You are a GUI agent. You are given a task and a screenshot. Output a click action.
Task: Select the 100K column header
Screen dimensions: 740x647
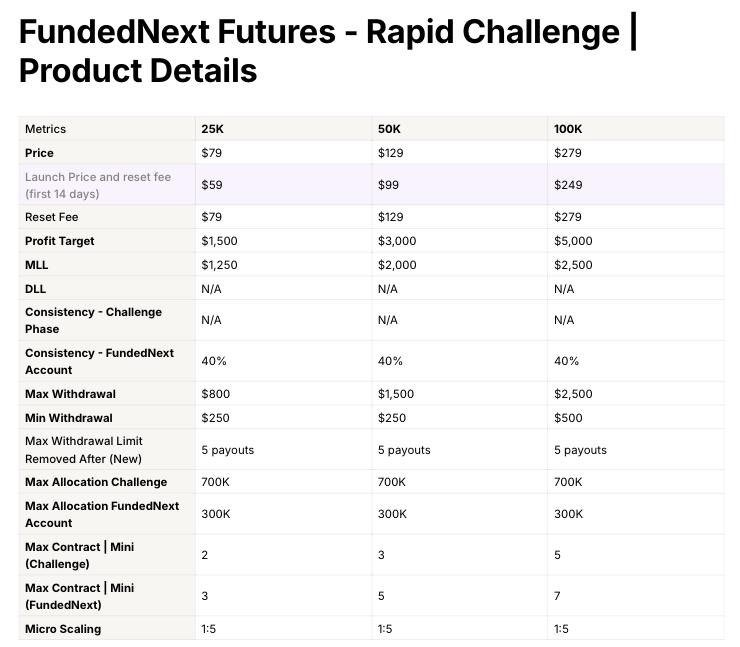pyautogui.click(x=568, y=129)
